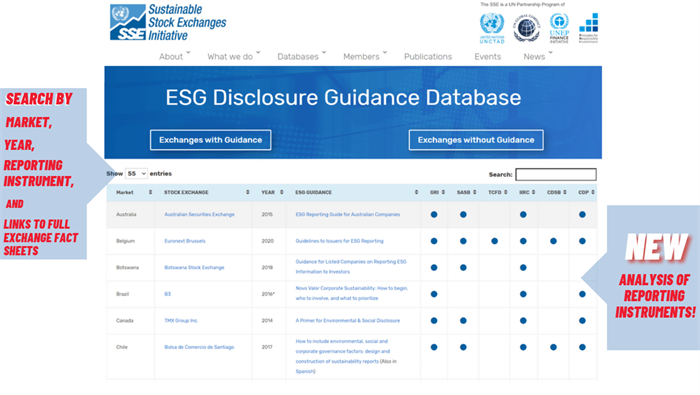Click the GRI dot for Chile
The height and width of the screenshot is (395, 700).
434,347
